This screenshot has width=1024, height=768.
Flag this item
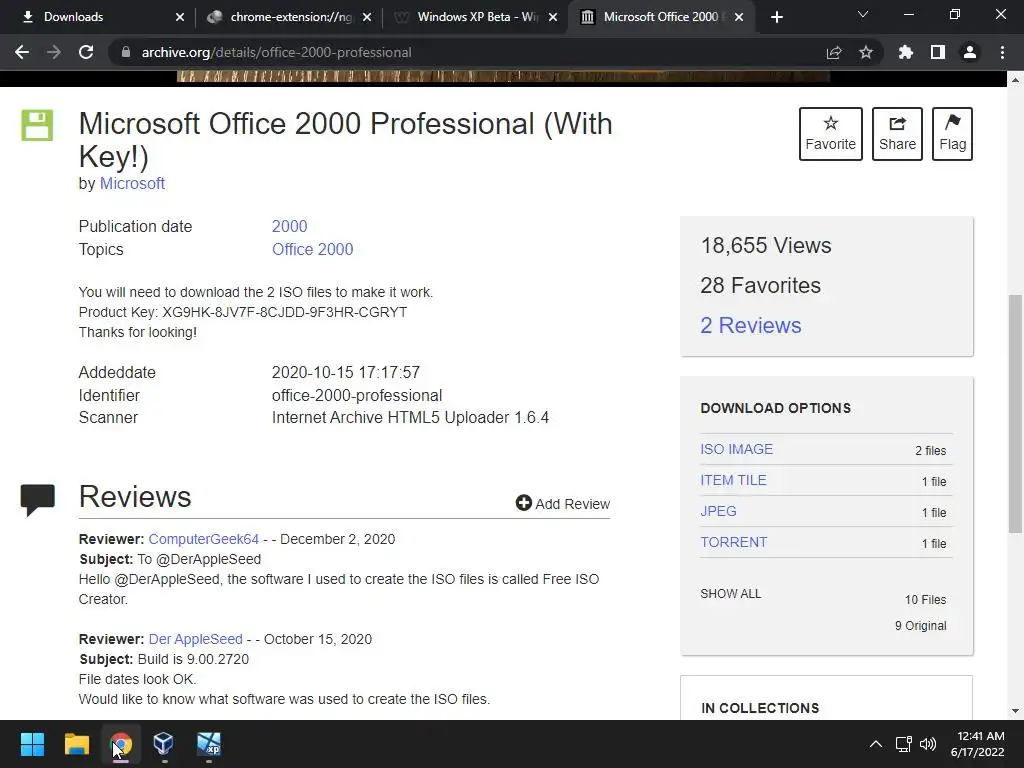952,134
